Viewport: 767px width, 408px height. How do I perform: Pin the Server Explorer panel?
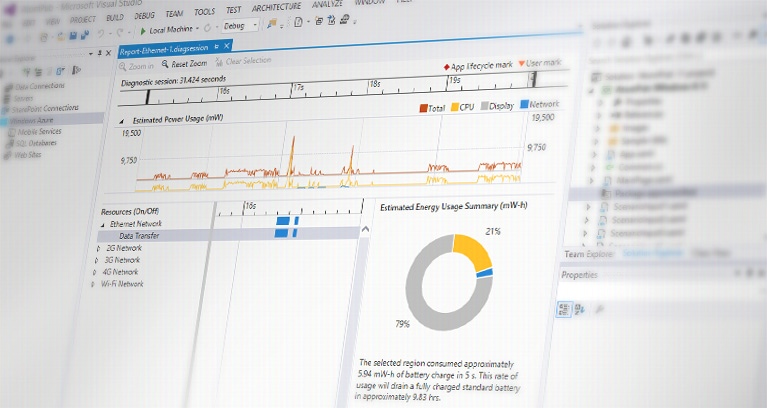(x=100, y=53)
